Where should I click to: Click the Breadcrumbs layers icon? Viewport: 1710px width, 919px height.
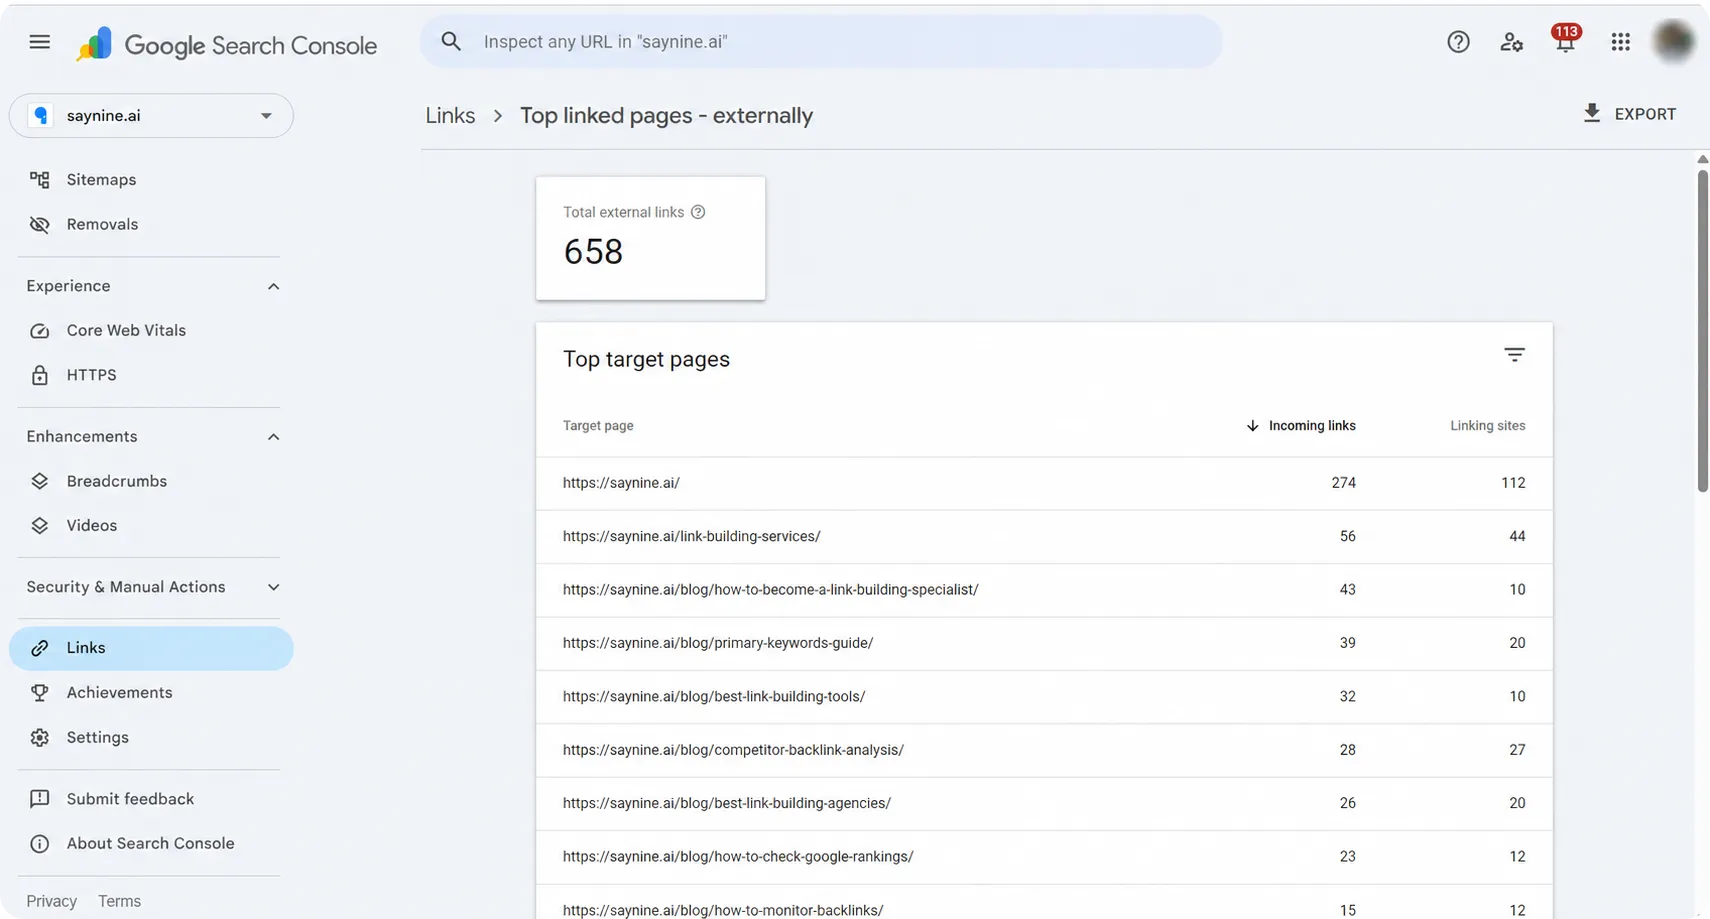[x=40, y=481]
